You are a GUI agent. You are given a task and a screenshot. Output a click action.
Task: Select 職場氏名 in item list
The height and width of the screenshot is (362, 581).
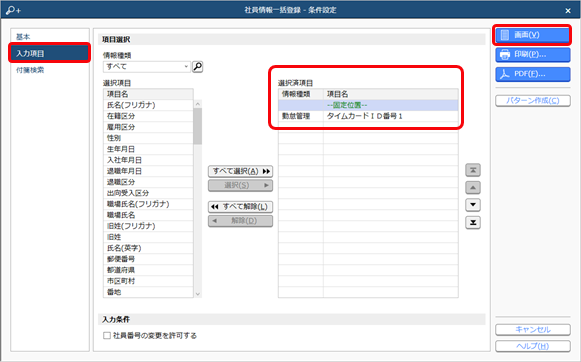pos(148,215)
